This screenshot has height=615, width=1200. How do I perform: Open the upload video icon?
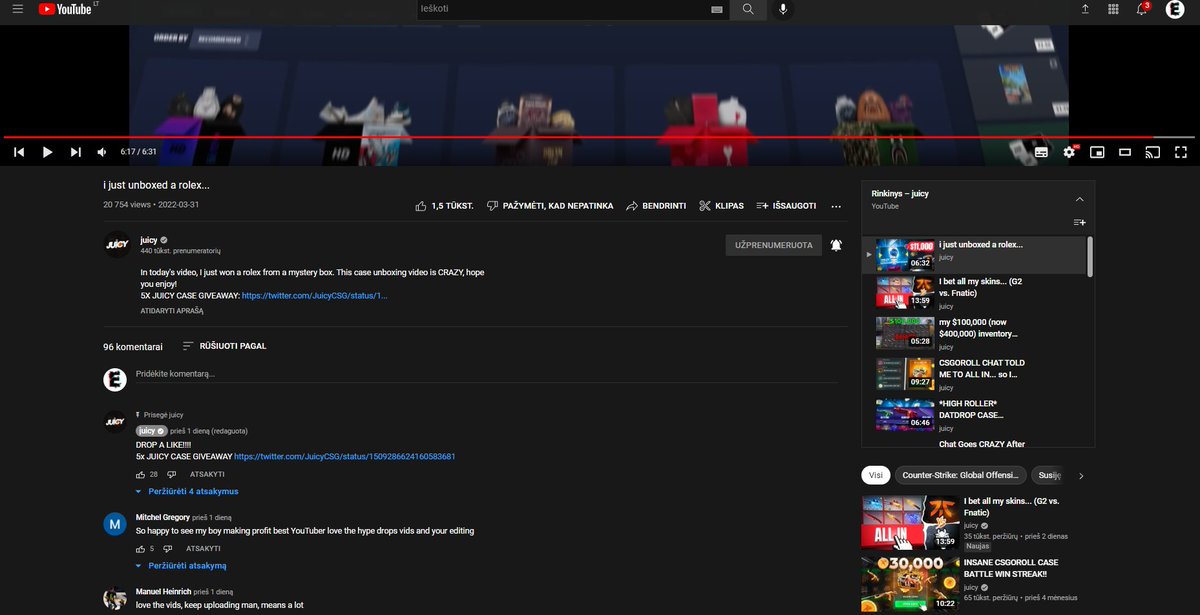click(1086, 9)
